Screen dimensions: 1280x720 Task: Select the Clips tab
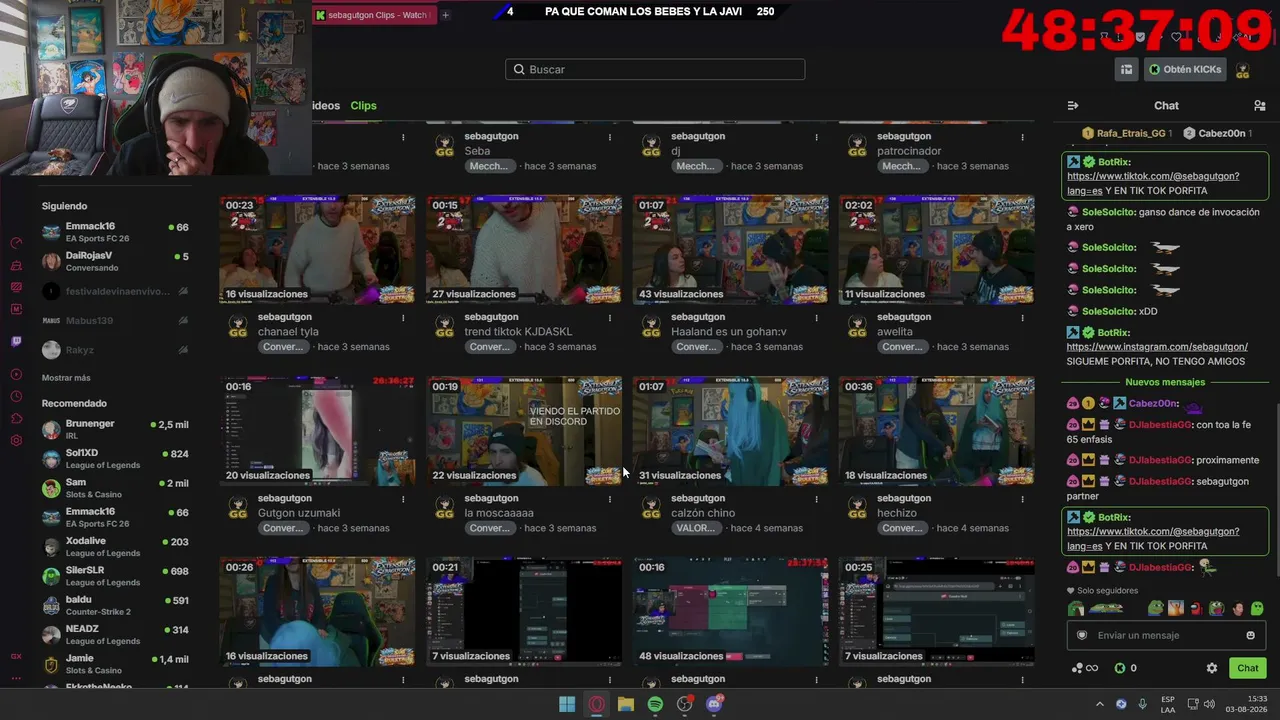point(363,105)
